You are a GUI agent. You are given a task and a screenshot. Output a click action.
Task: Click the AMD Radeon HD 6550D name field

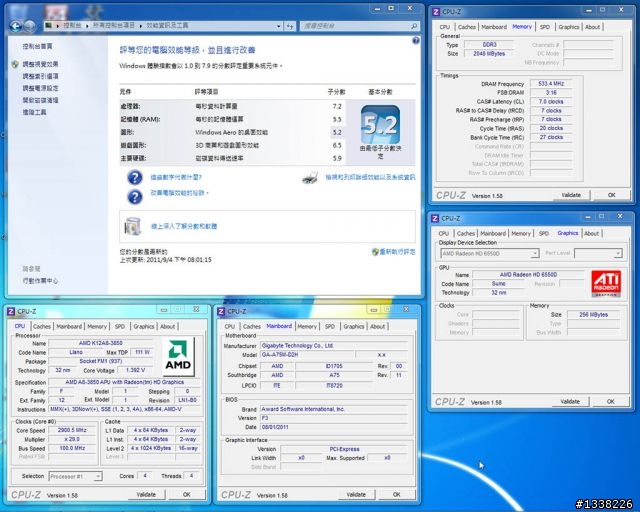(x=528, y=275)
